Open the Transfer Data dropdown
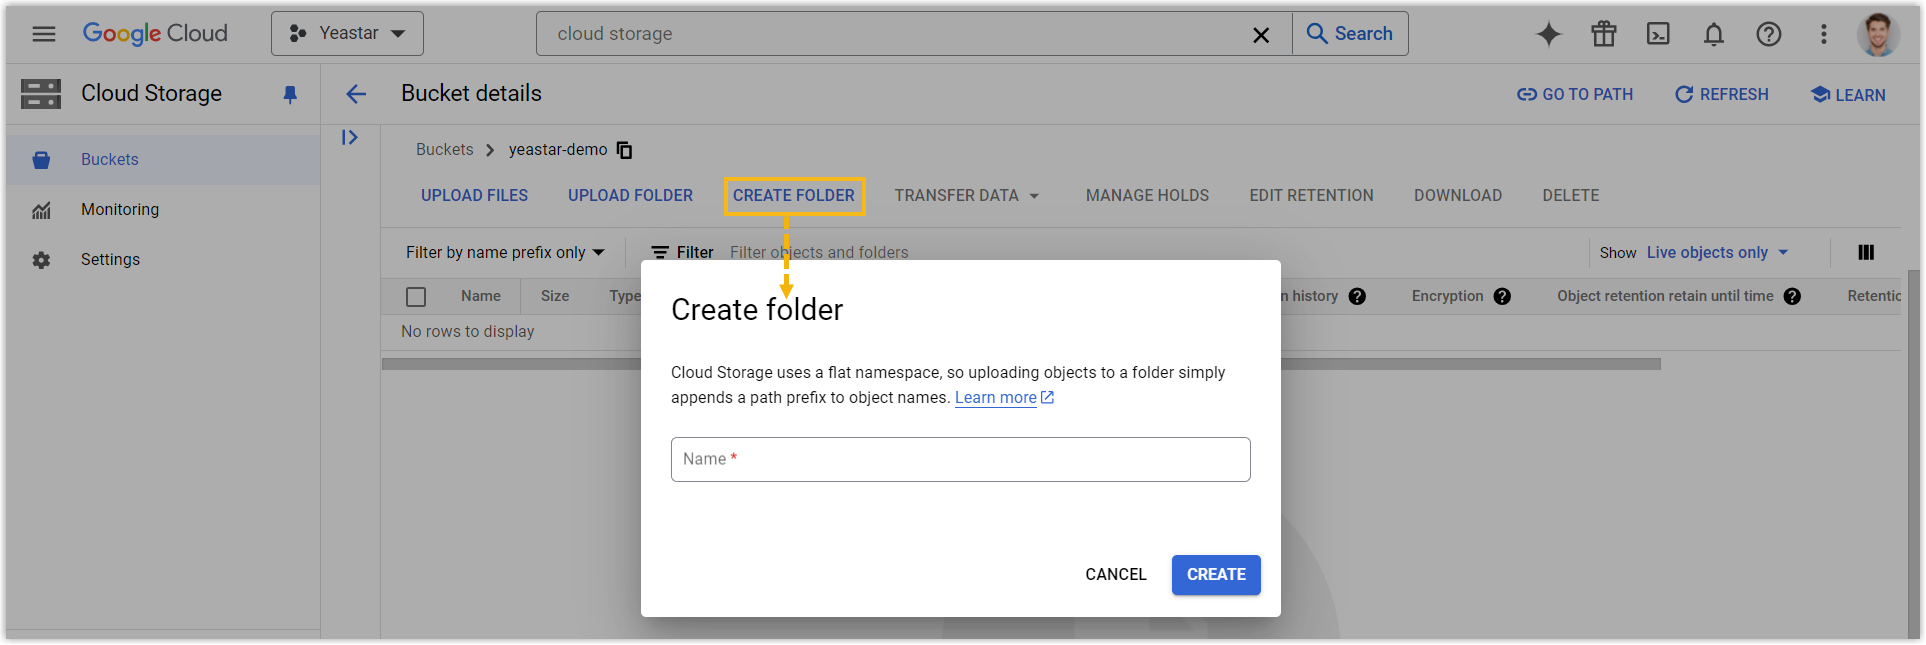Image resolution: width=1926 pixels, height=645 pixels. click(966, 196)
